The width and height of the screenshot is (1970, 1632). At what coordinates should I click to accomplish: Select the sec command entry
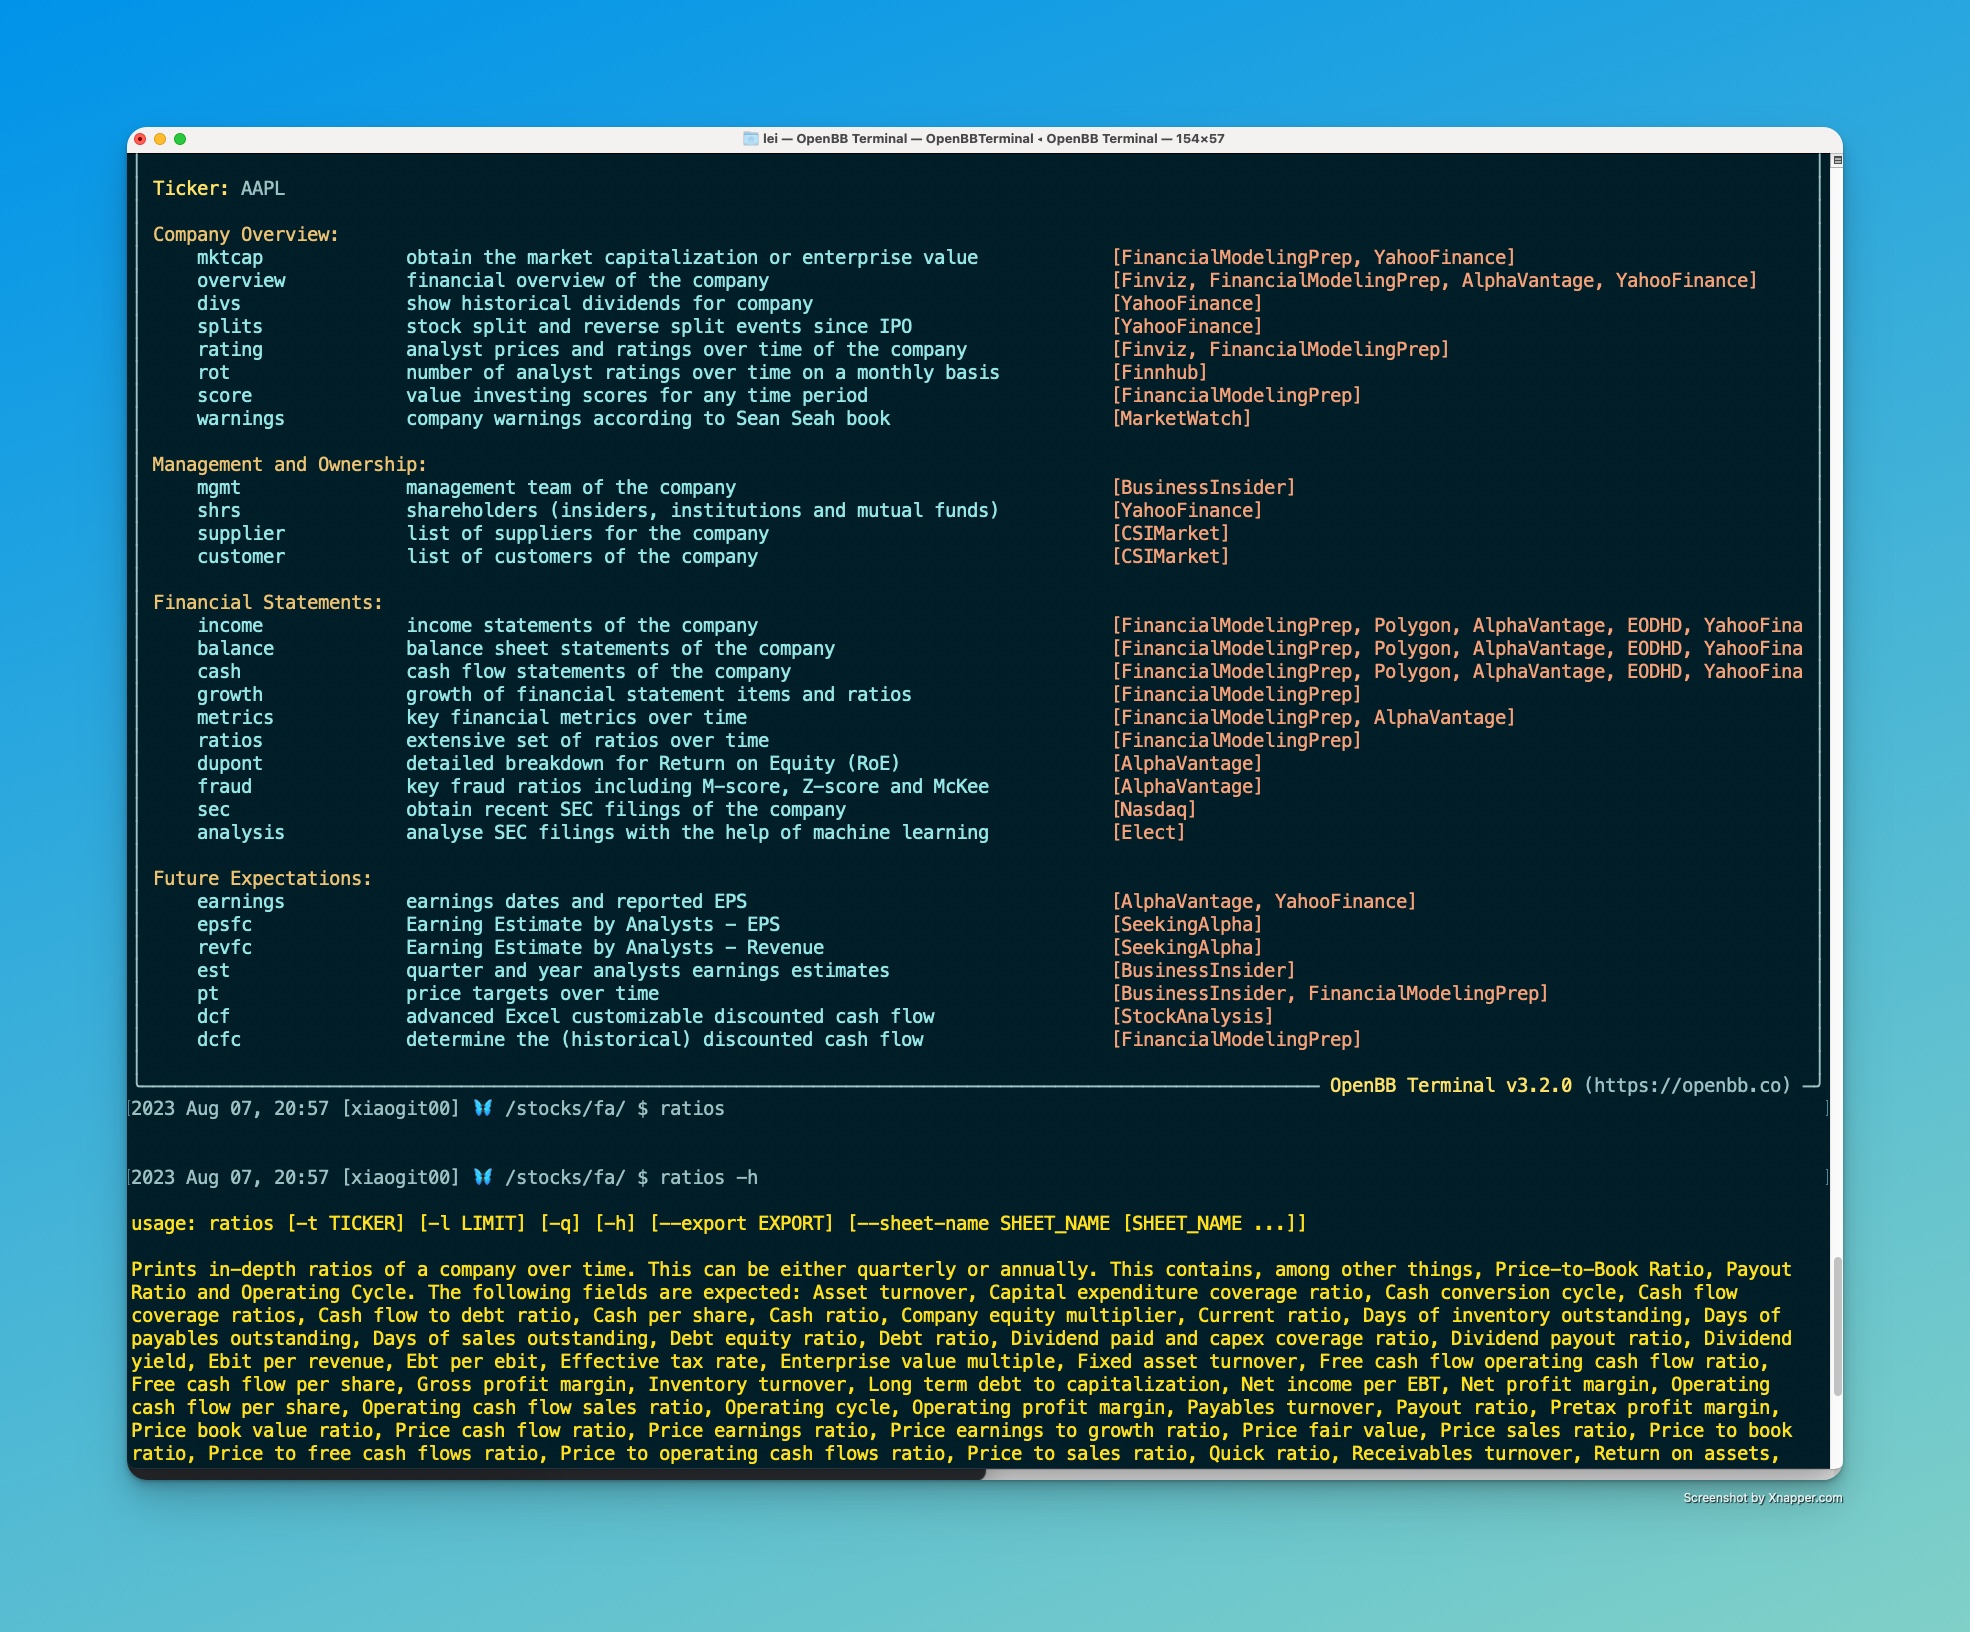tap(212, 809)
